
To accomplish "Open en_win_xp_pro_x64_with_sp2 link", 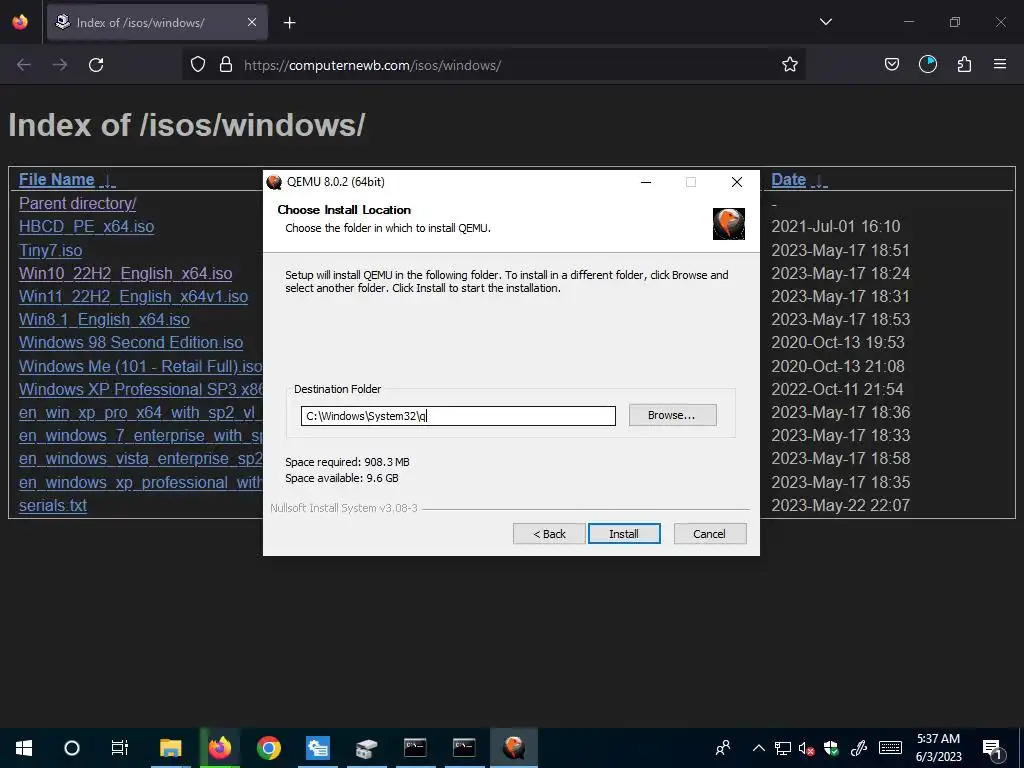I will 140,413.
